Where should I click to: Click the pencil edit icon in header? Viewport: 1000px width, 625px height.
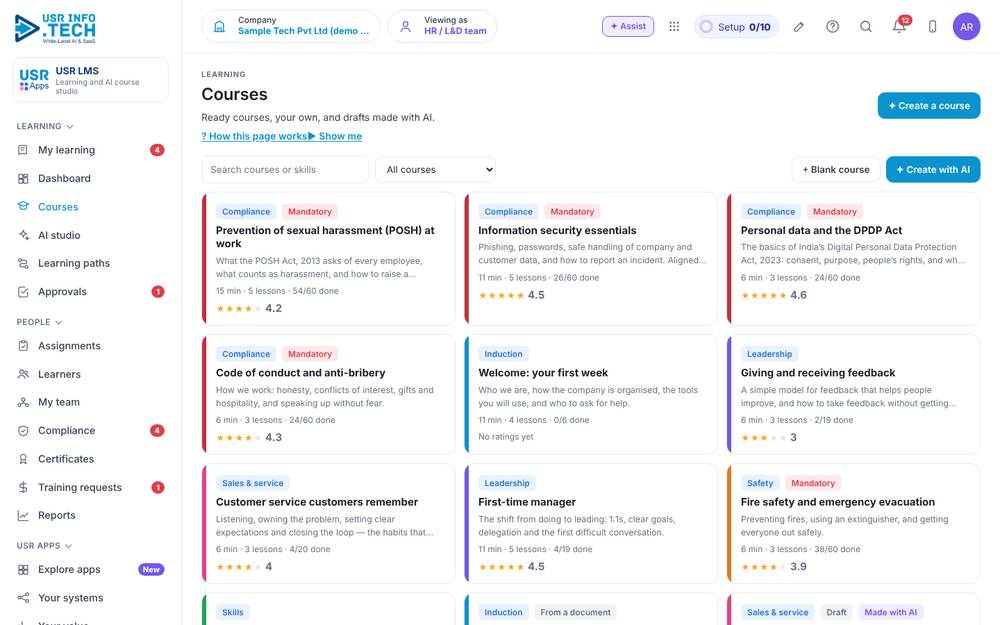click(798, 26)
